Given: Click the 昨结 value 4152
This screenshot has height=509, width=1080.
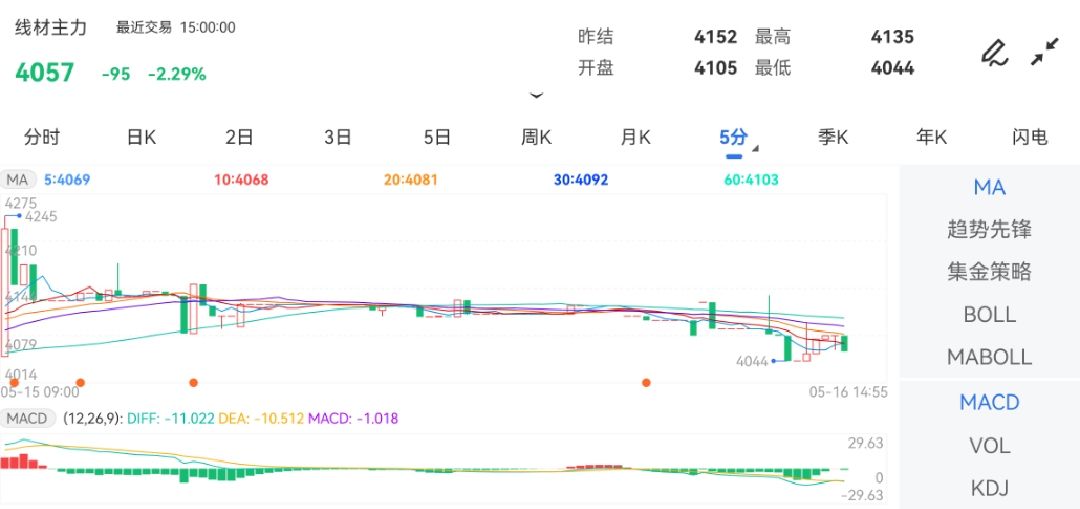Looking at the screenshot, I should pos(715,37).
